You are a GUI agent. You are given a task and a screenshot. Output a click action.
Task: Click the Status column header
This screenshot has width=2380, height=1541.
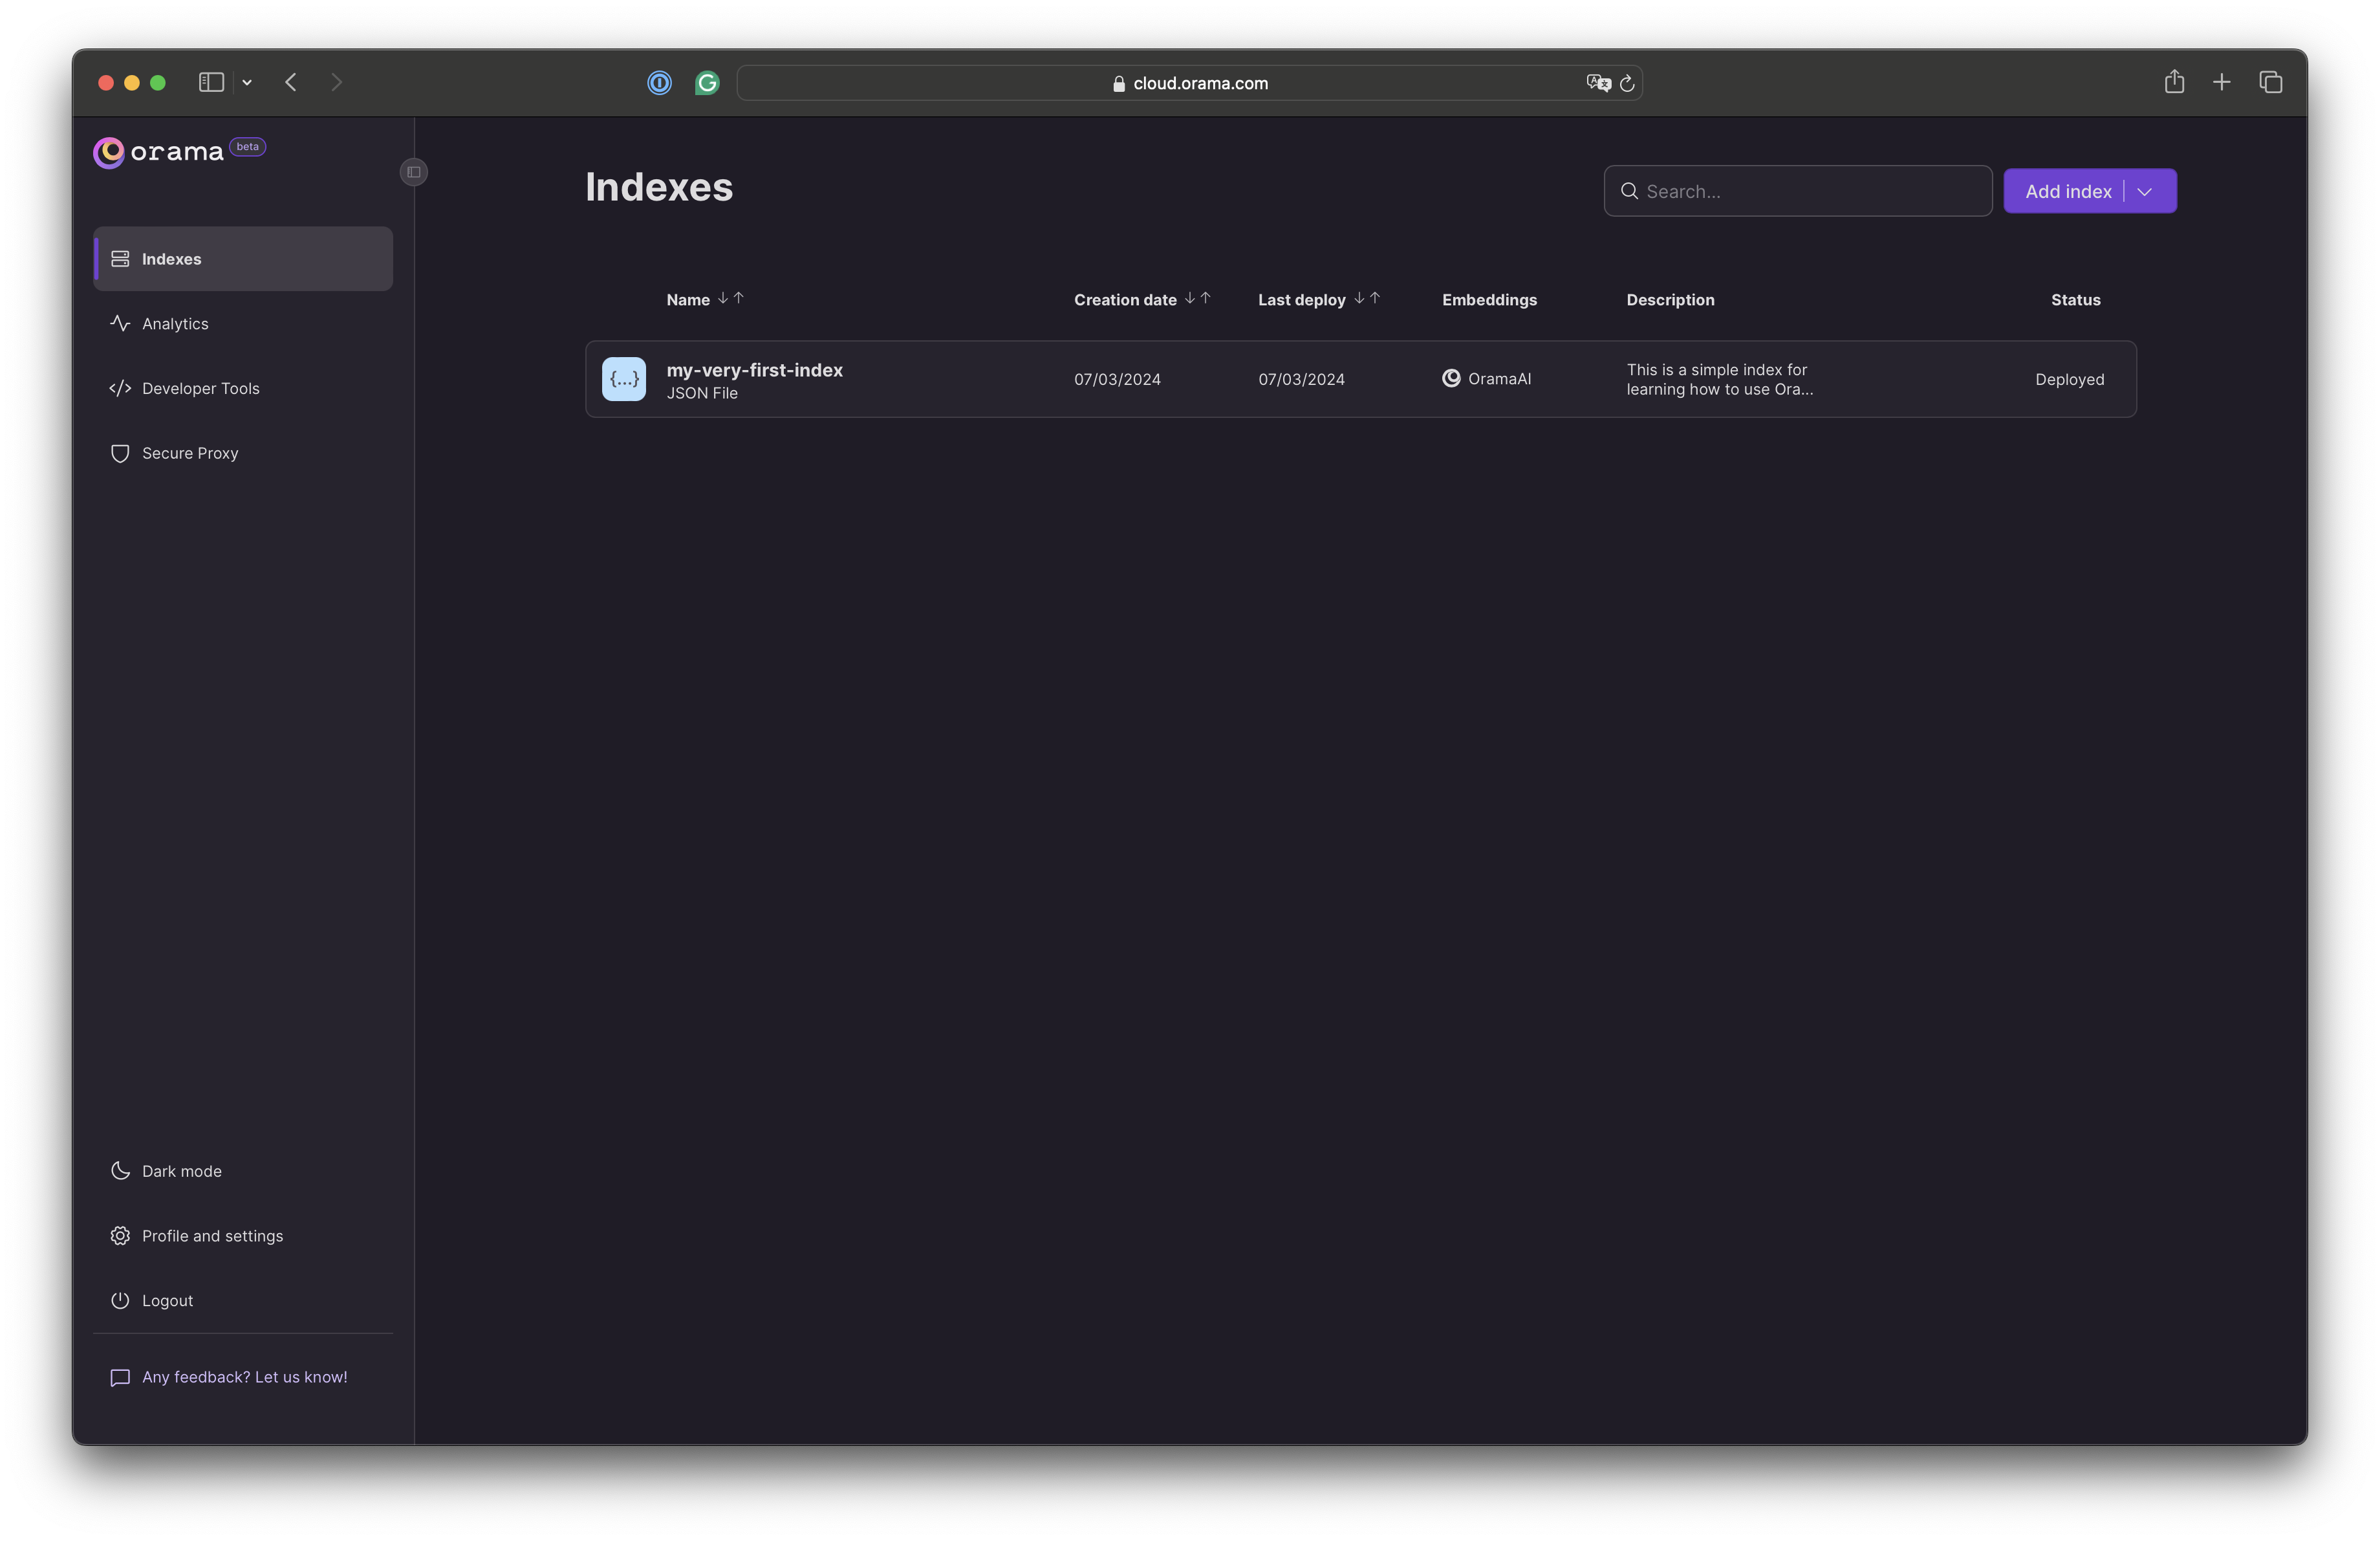tap(2075, 300)
